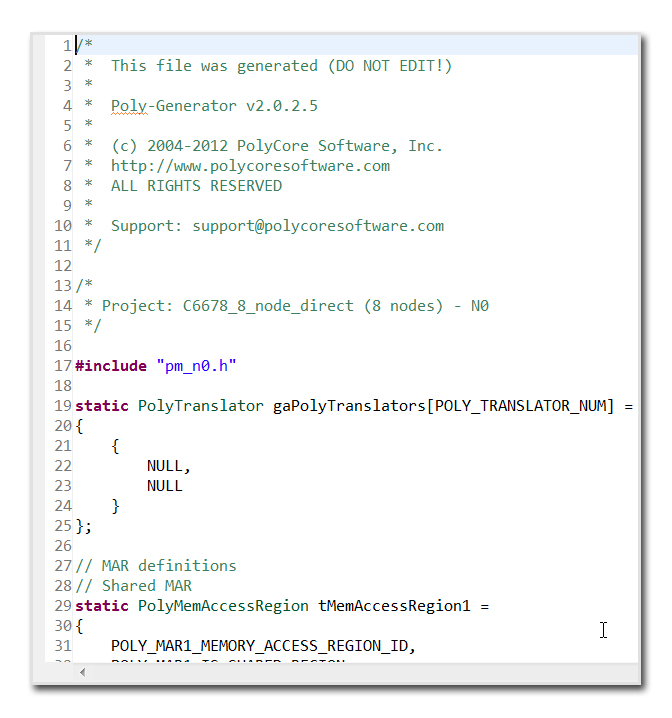Click line number 13 in the gutter
This screenshot has width=672, height=718.
tap(63, 286)
